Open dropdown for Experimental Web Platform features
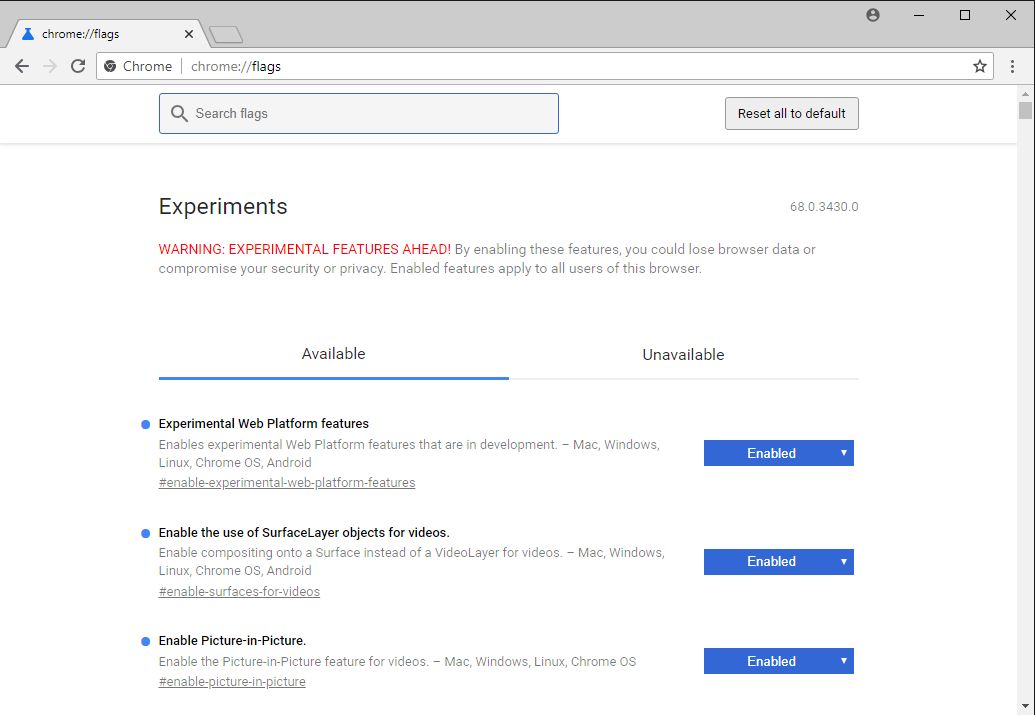The height and width of the screenshot is (715, 1035). 778,453
